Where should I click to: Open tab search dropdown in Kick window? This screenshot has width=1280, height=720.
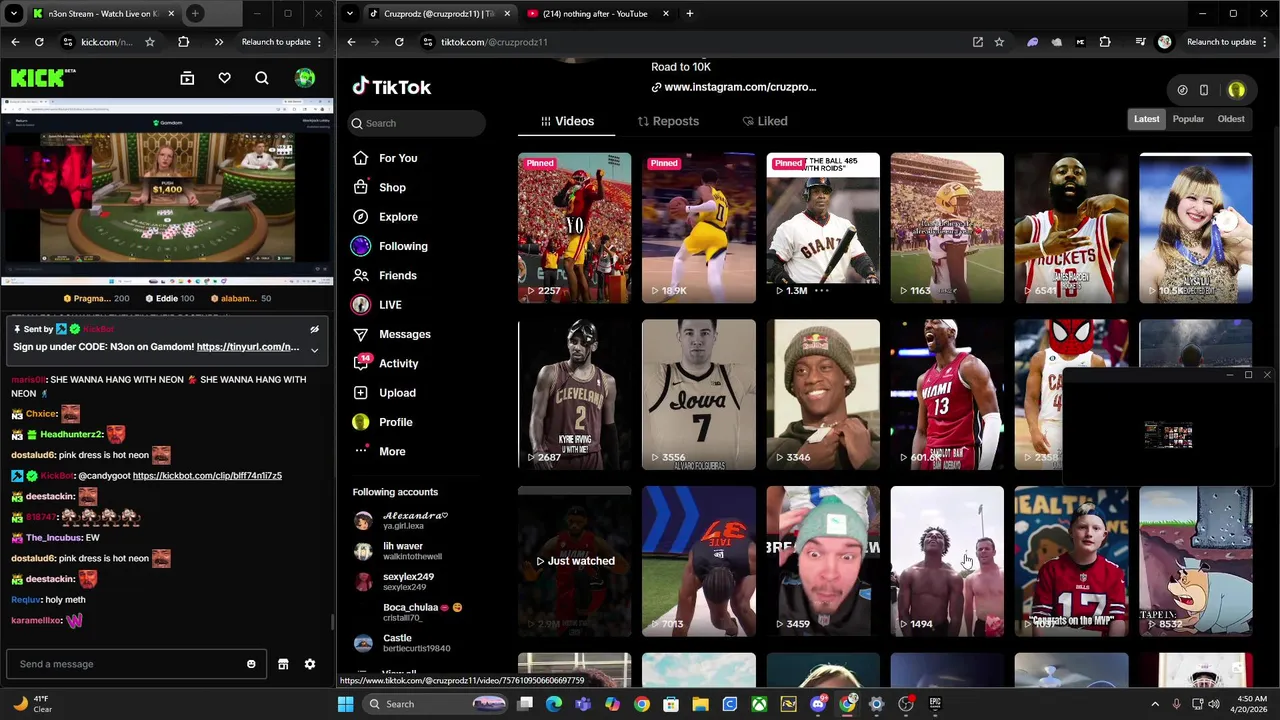[14, 14]
